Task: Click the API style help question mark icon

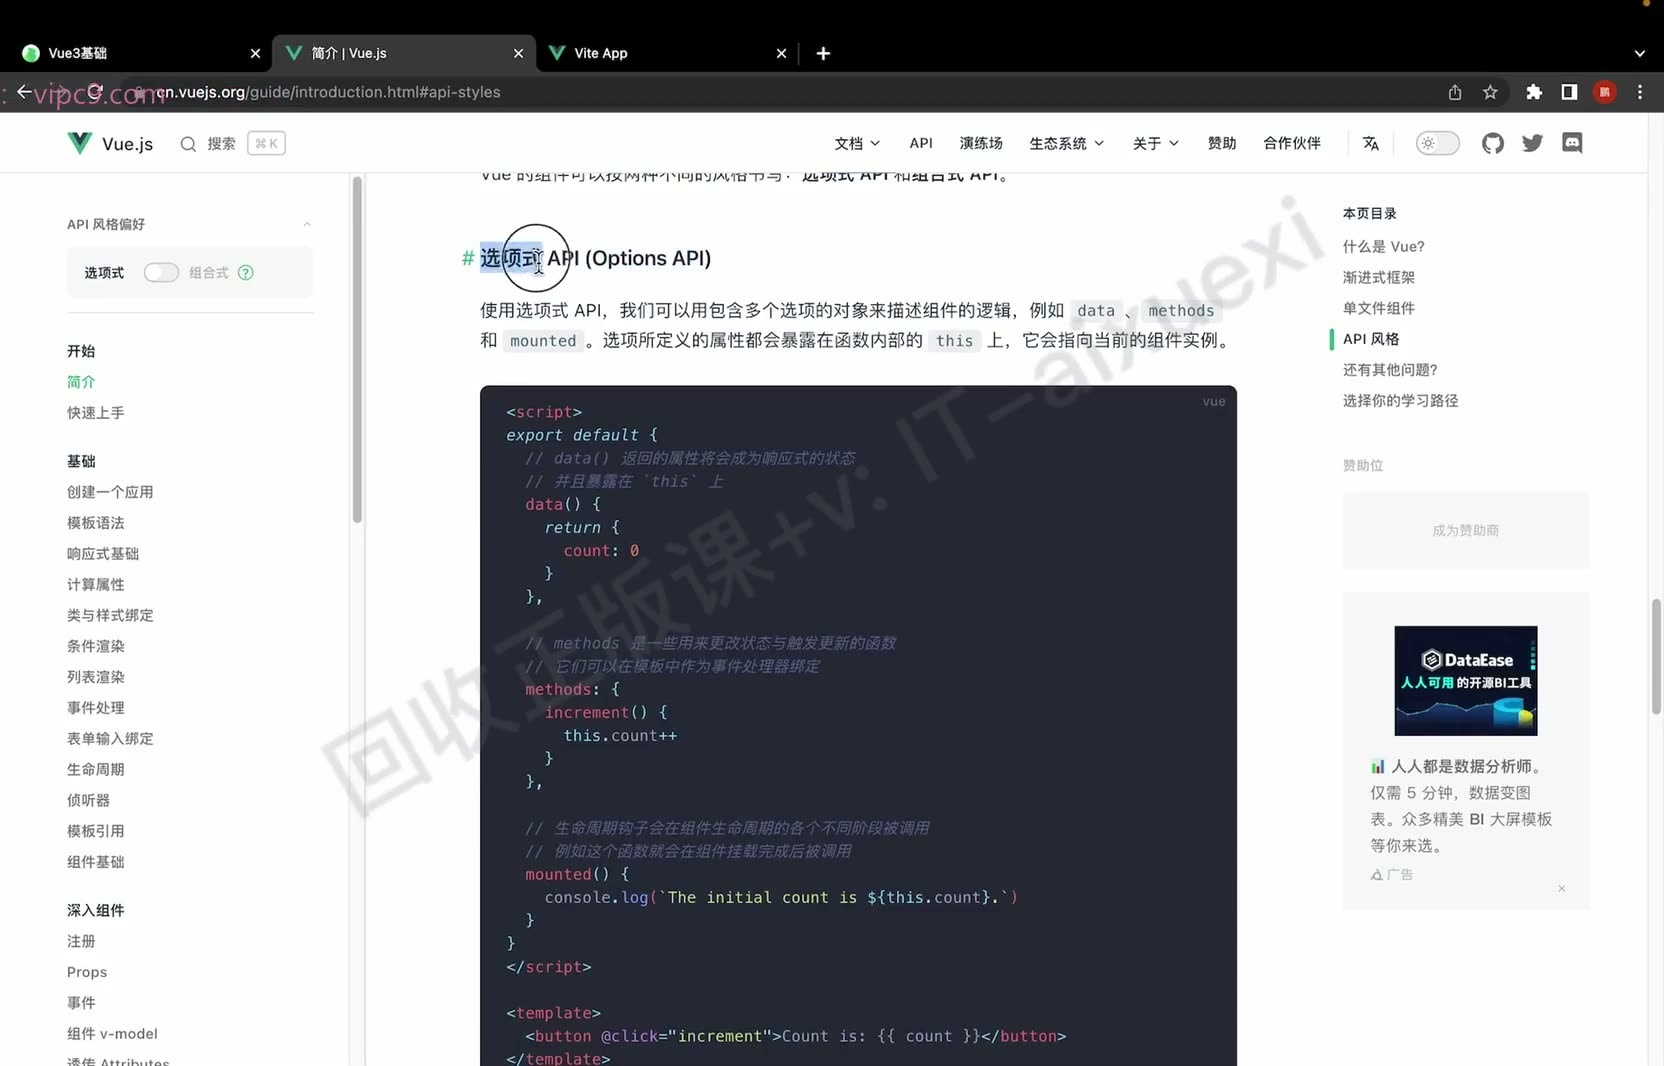Action: 246,272
